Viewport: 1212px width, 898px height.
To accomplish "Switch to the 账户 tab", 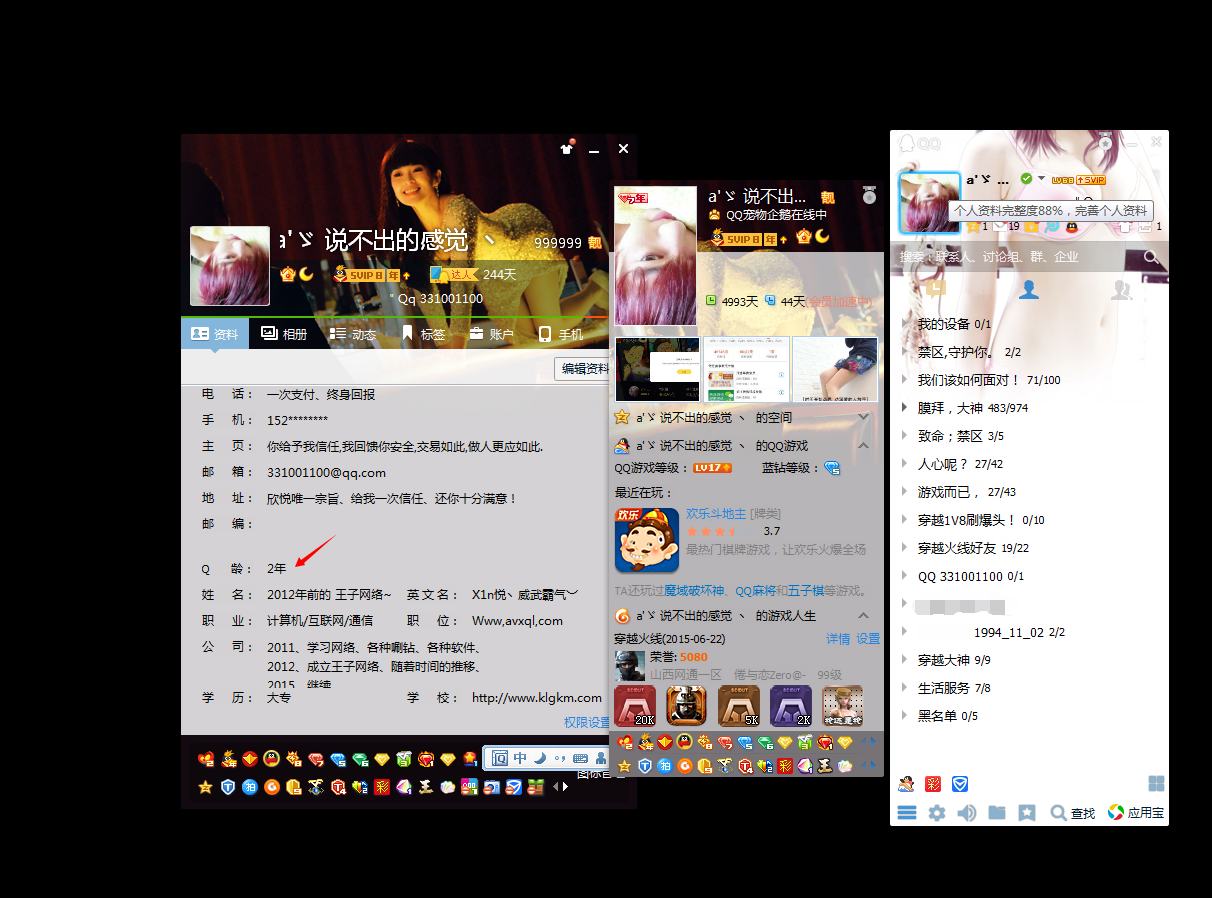I will coord(491,334).
